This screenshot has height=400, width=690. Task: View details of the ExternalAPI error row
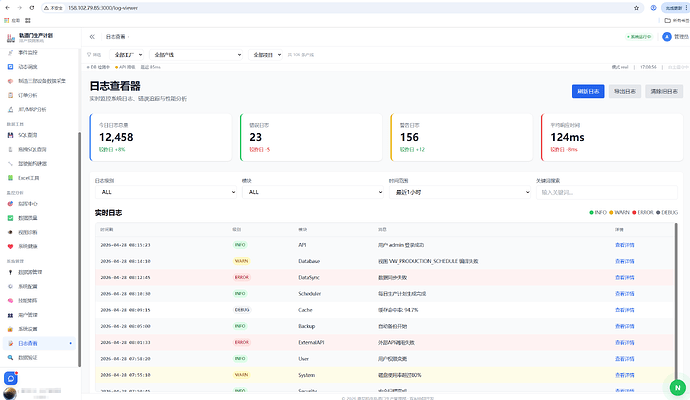point(624,343)
